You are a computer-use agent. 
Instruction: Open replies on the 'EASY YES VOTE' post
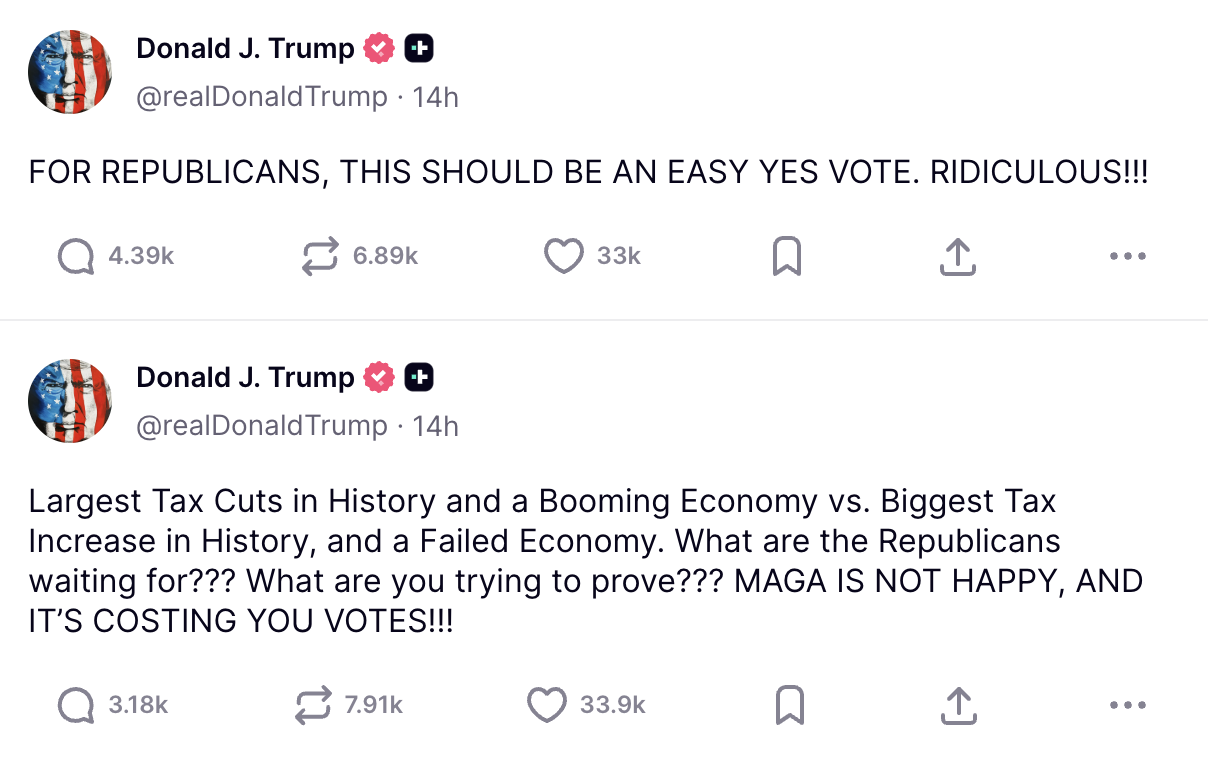(77, 256)
